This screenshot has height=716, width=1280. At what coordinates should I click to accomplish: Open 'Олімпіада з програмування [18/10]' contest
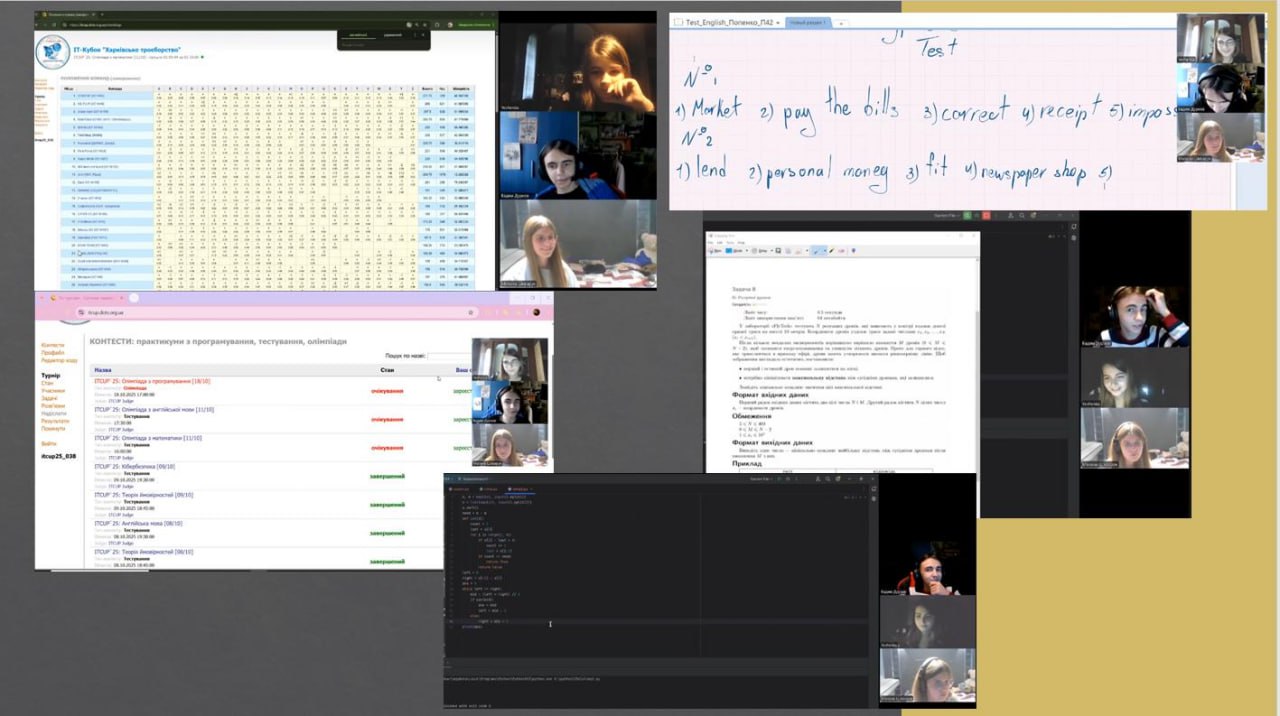click(x=152, y=381)
